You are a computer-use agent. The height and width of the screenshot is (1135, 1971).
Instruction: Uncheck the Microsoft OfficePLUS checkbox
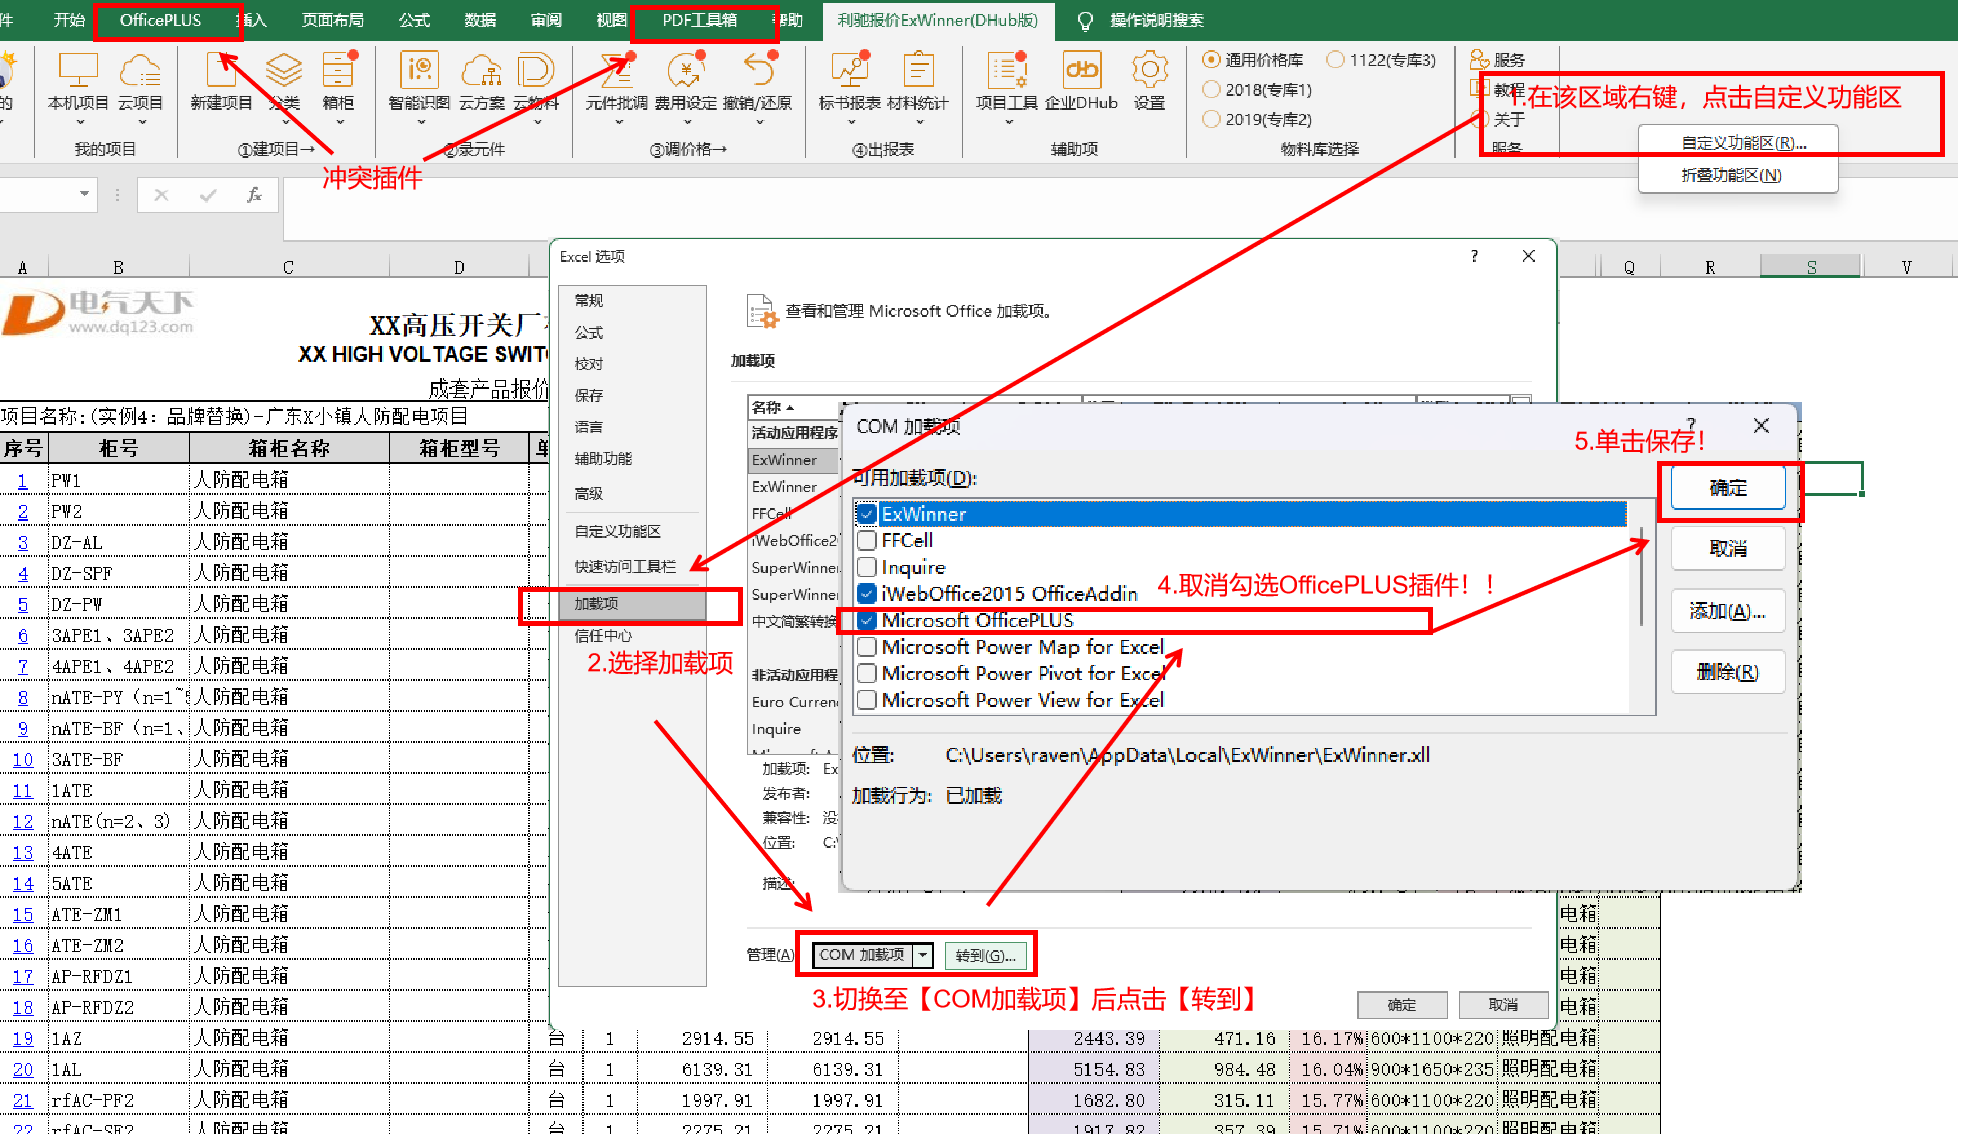pos(867,620)
